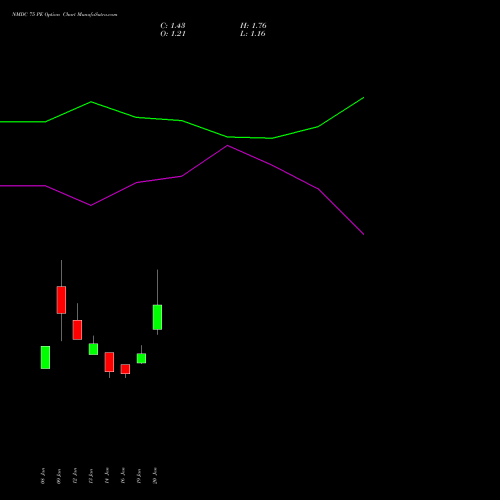Click the high value 'H: 1.76'
Screen dimensions: 500x500
tap(253, 26)
